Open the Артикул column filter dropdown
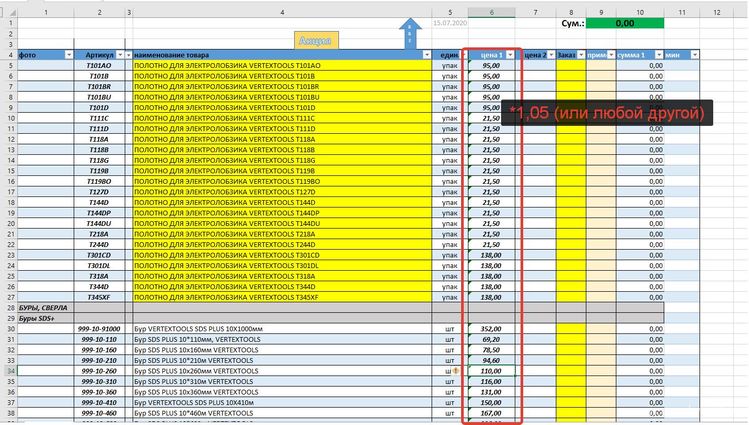 tap(120, 55)
